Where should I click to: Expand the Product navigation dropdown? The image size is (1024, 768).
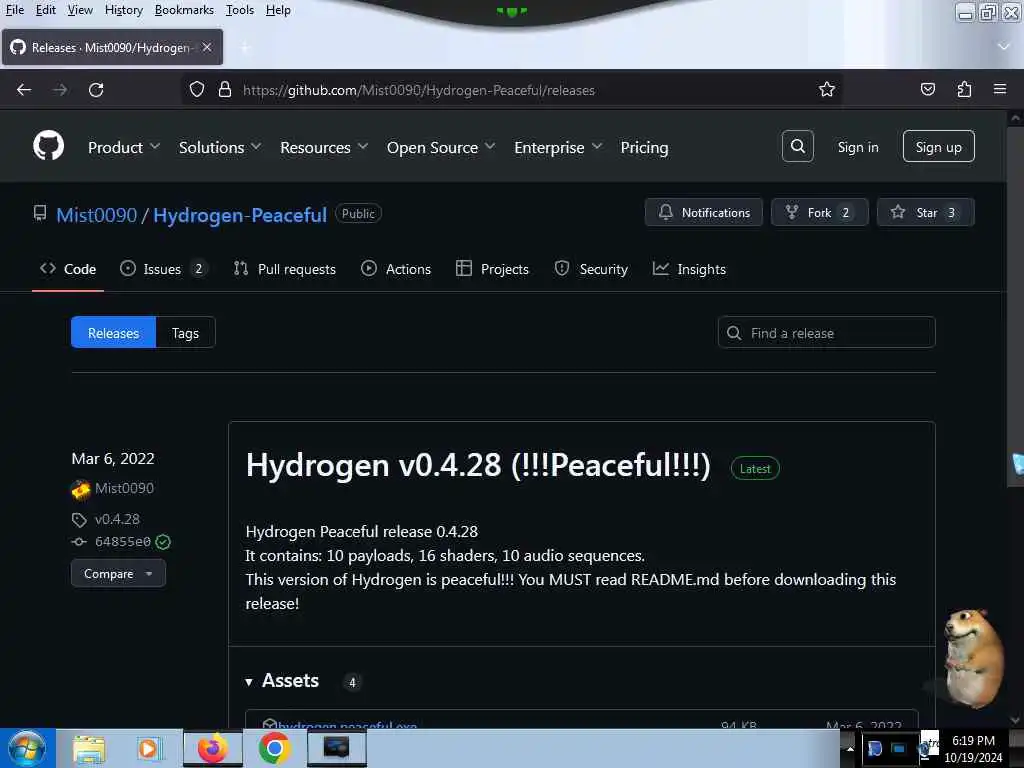pos(124,148)
